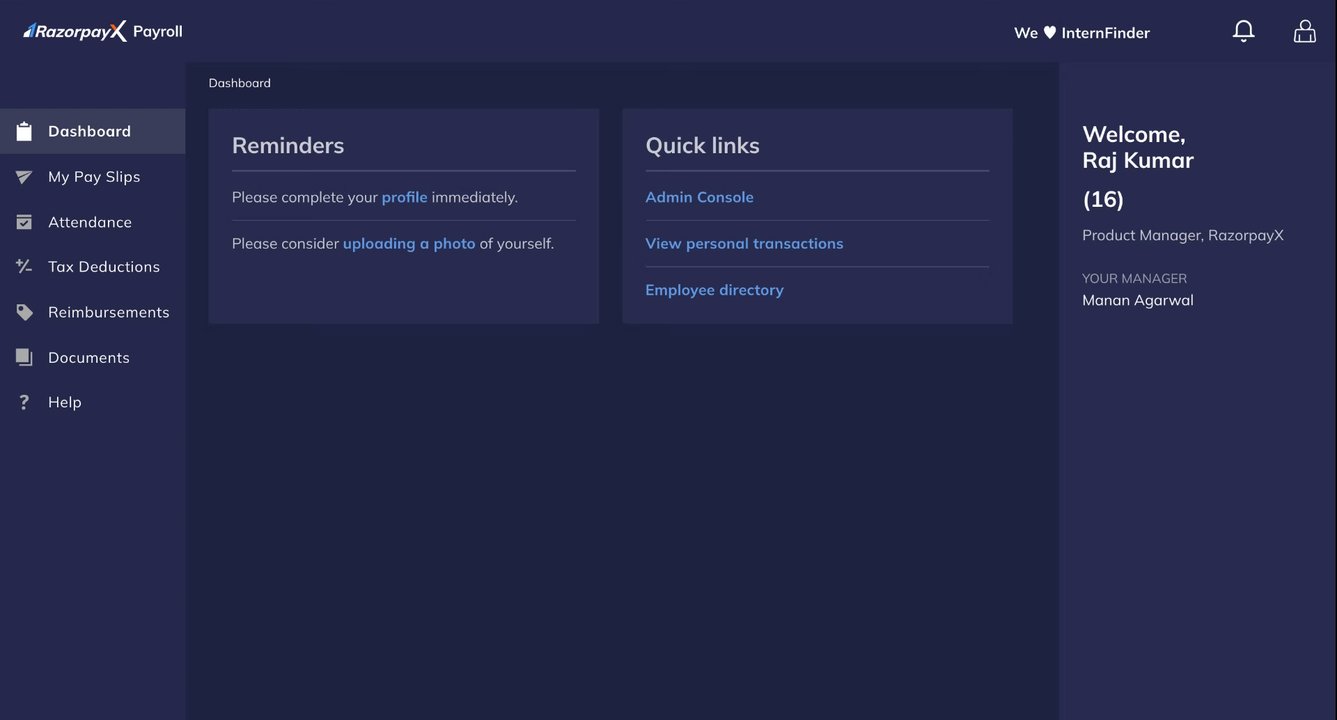Click manager name Manan Agarwal

click(1138, 300)
